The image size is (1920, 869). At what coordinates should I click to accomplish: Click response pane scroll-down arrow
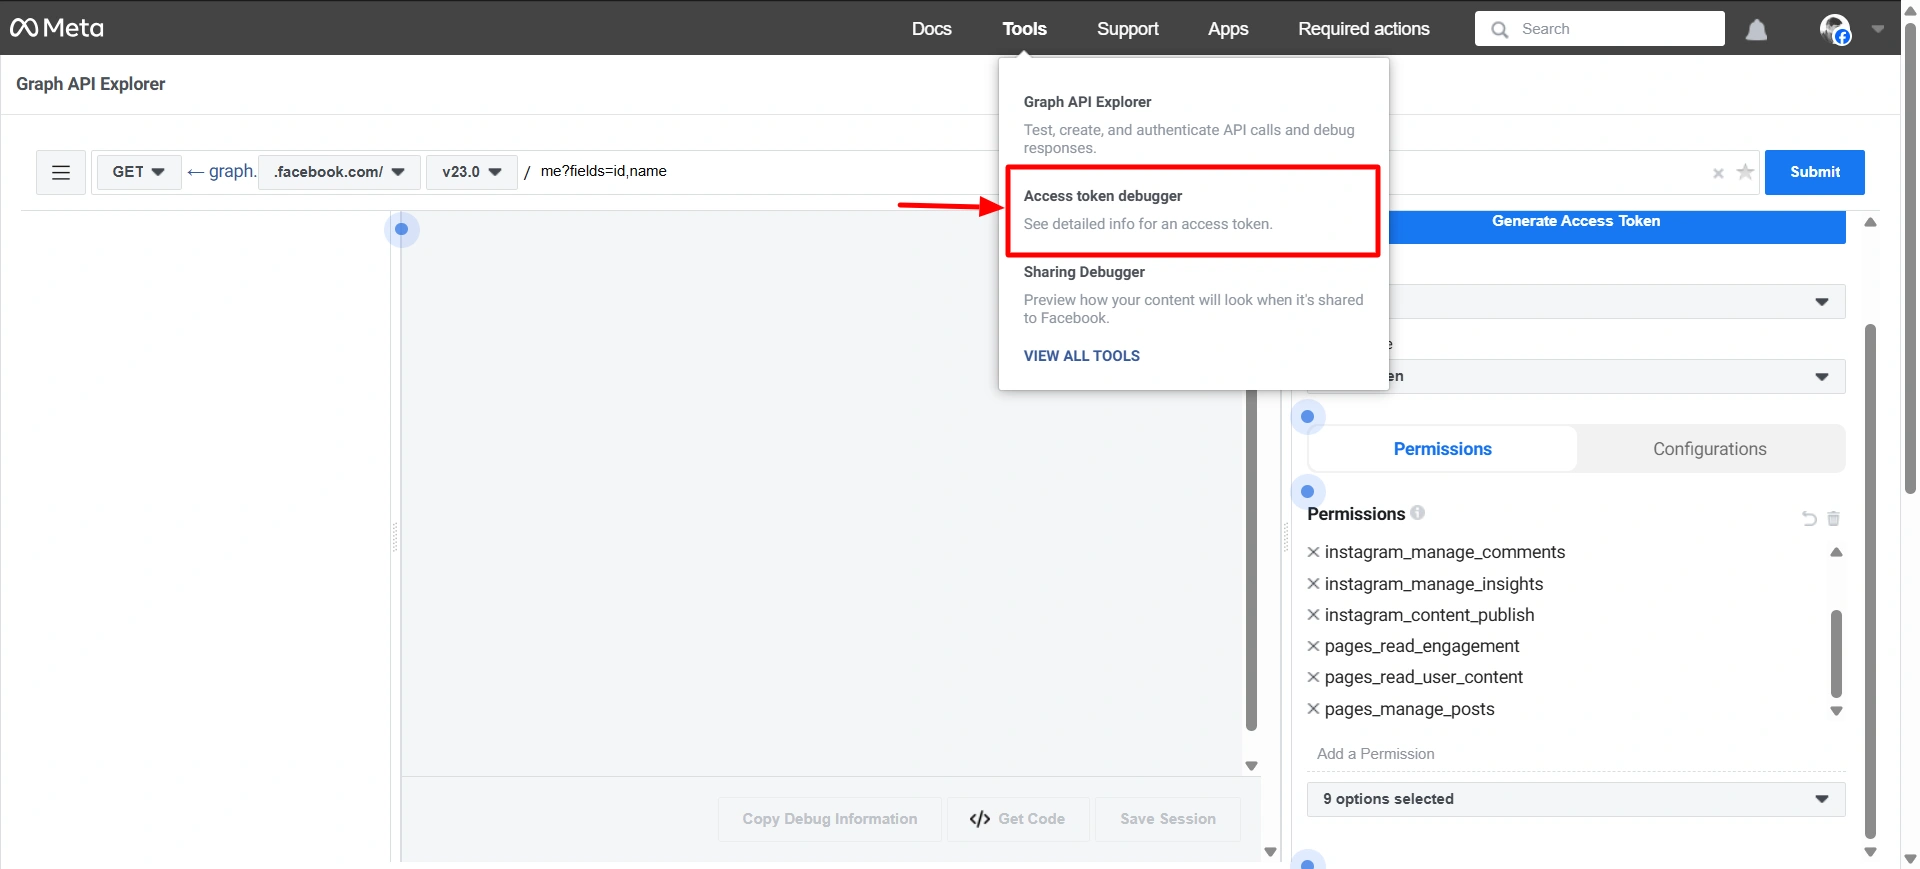point(1251,766)
